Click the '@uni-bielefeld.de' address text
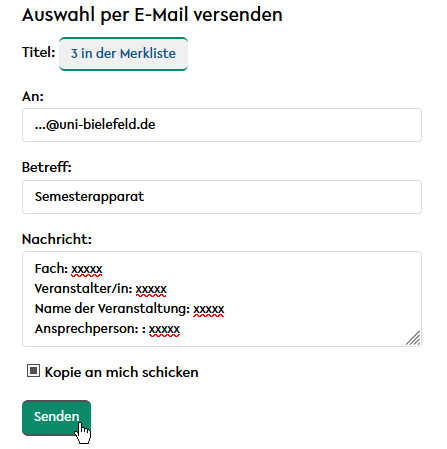The width and height of the screenshot is (447, 449). point(100,125)
